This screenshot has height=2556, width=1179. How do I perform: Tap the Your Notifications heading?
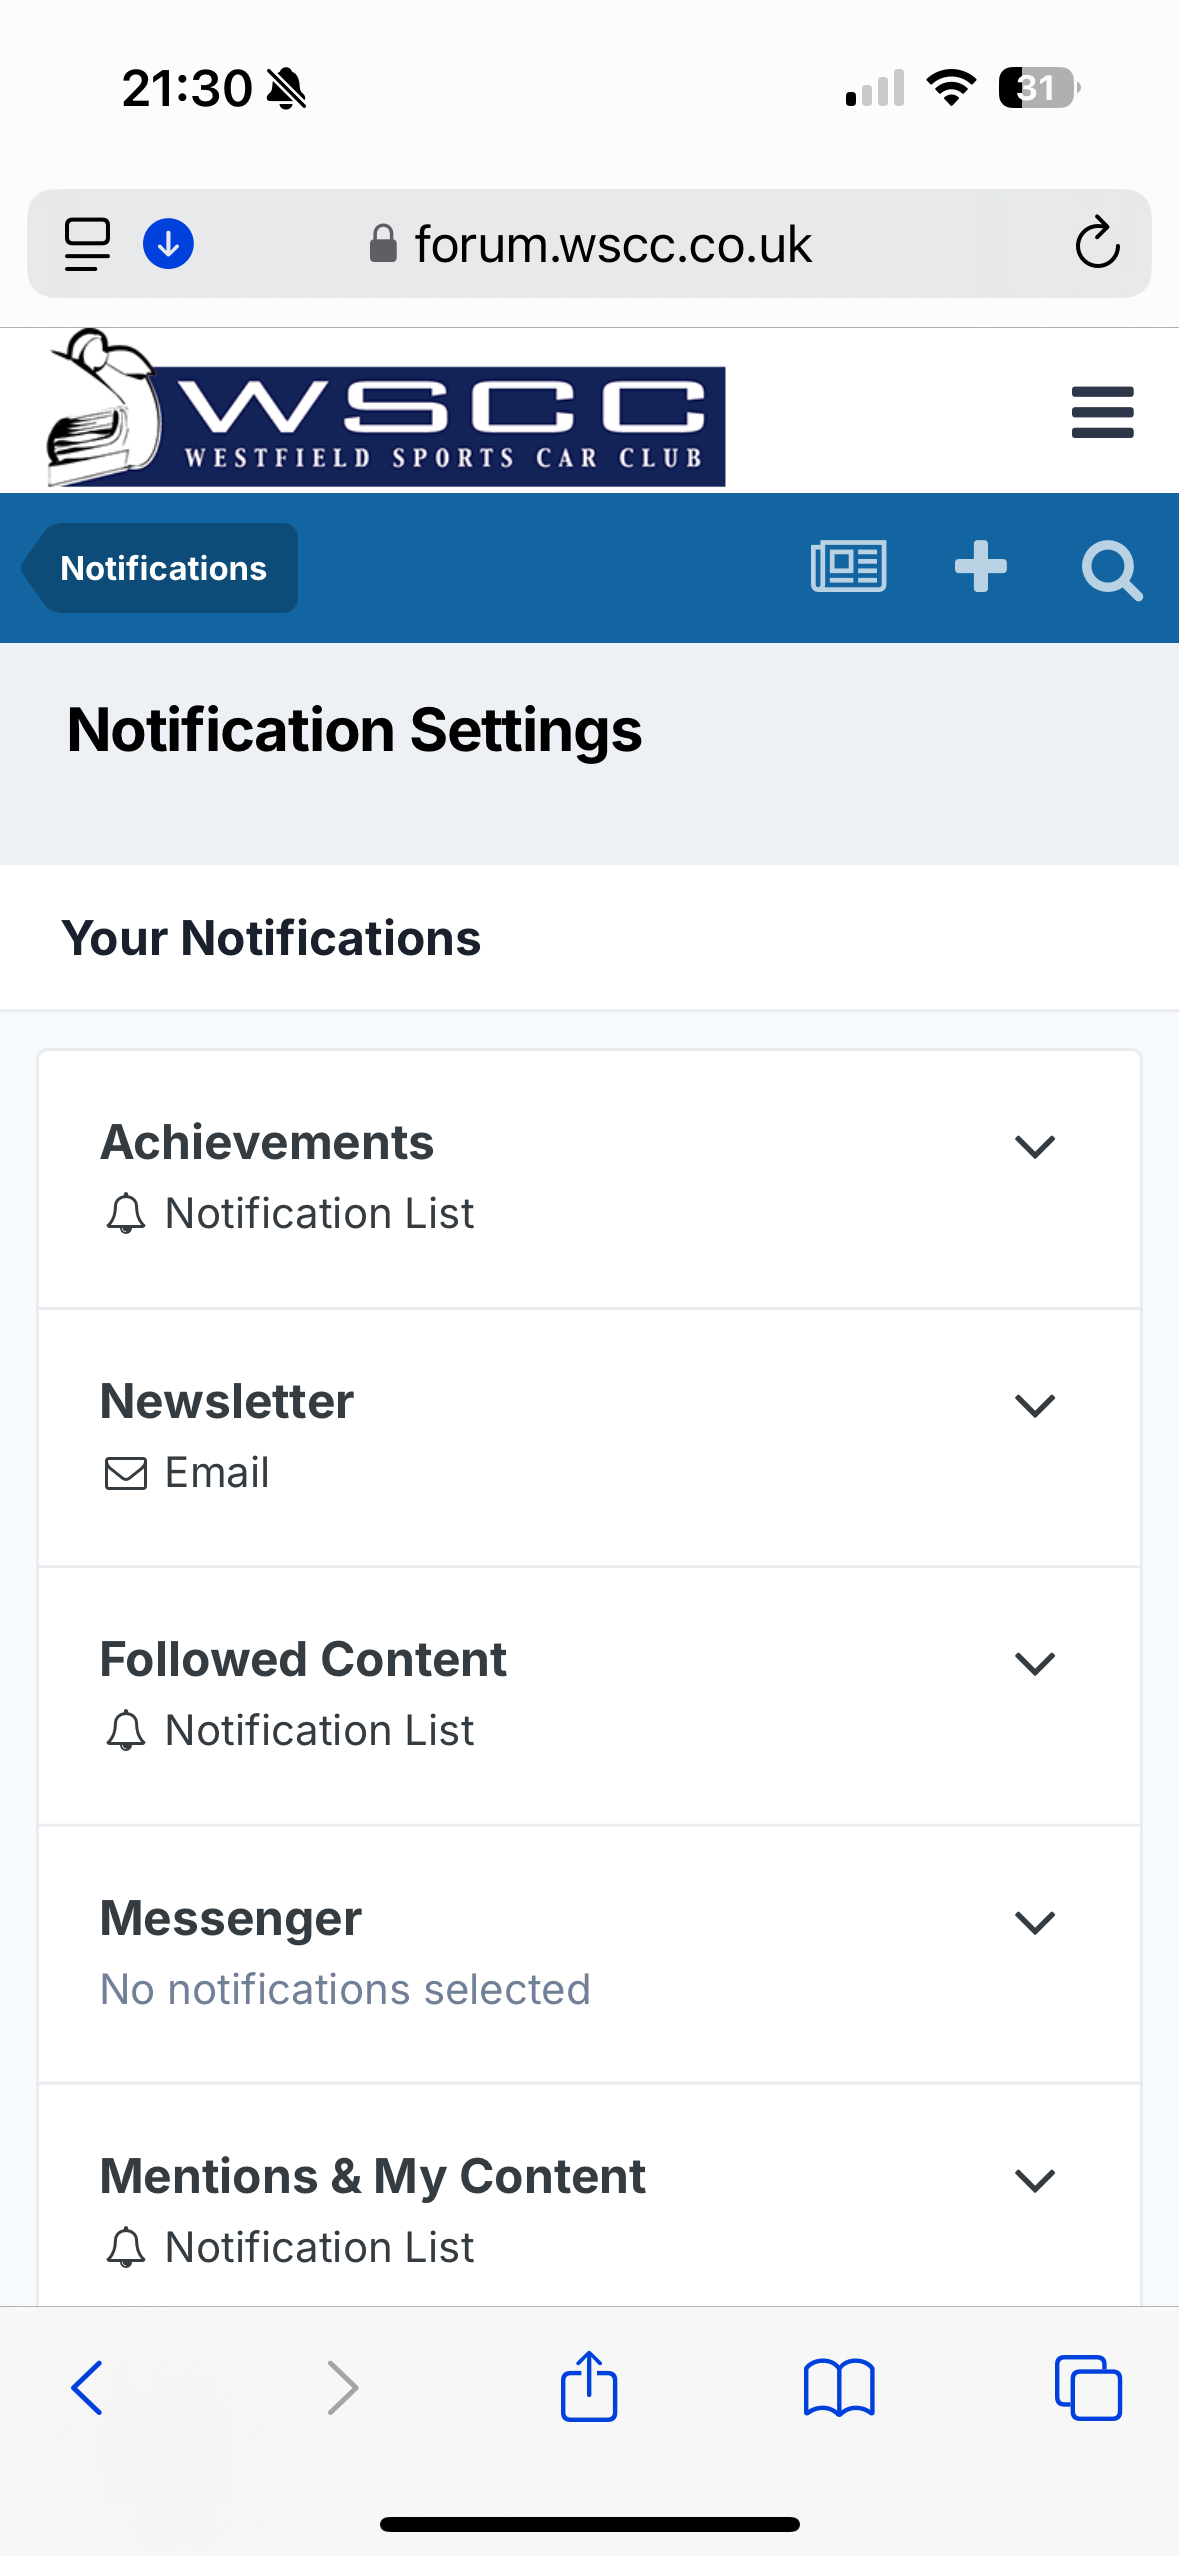coord(271,938)
